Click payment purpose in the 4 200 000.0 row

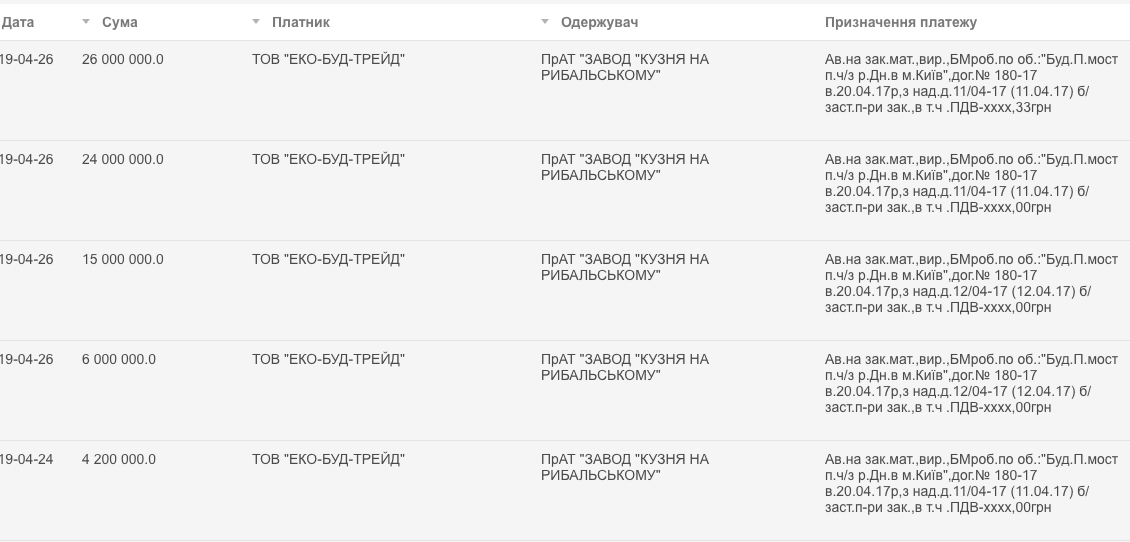pos(971,484)
